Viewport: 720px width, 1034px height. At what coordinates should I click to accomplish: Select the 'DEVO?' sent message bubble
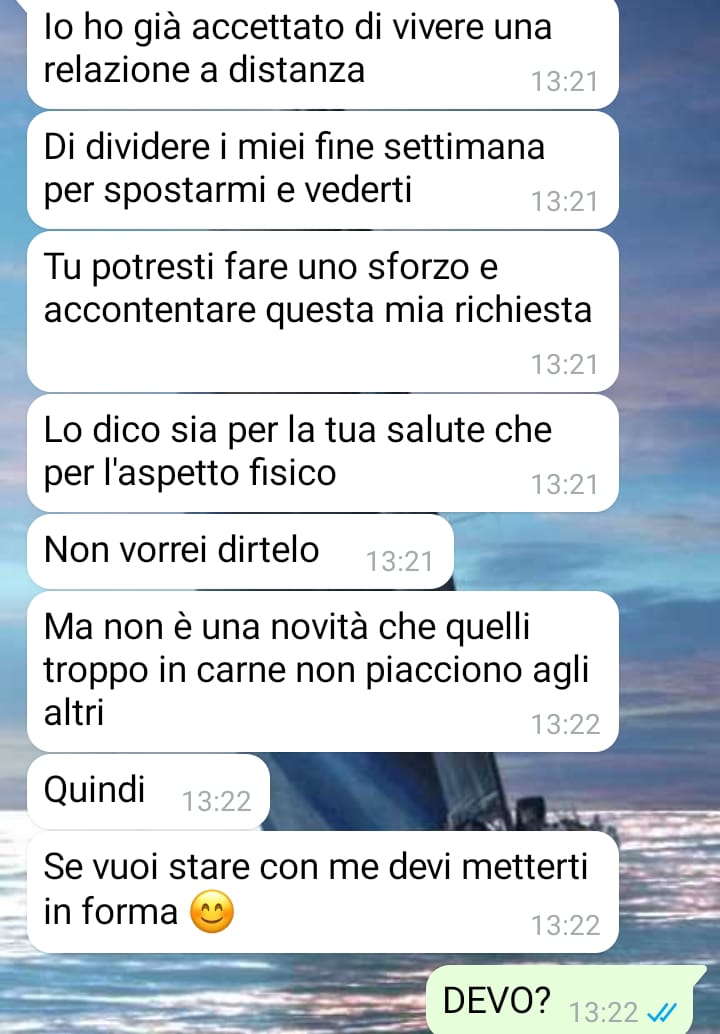[x=566, y=1000]
